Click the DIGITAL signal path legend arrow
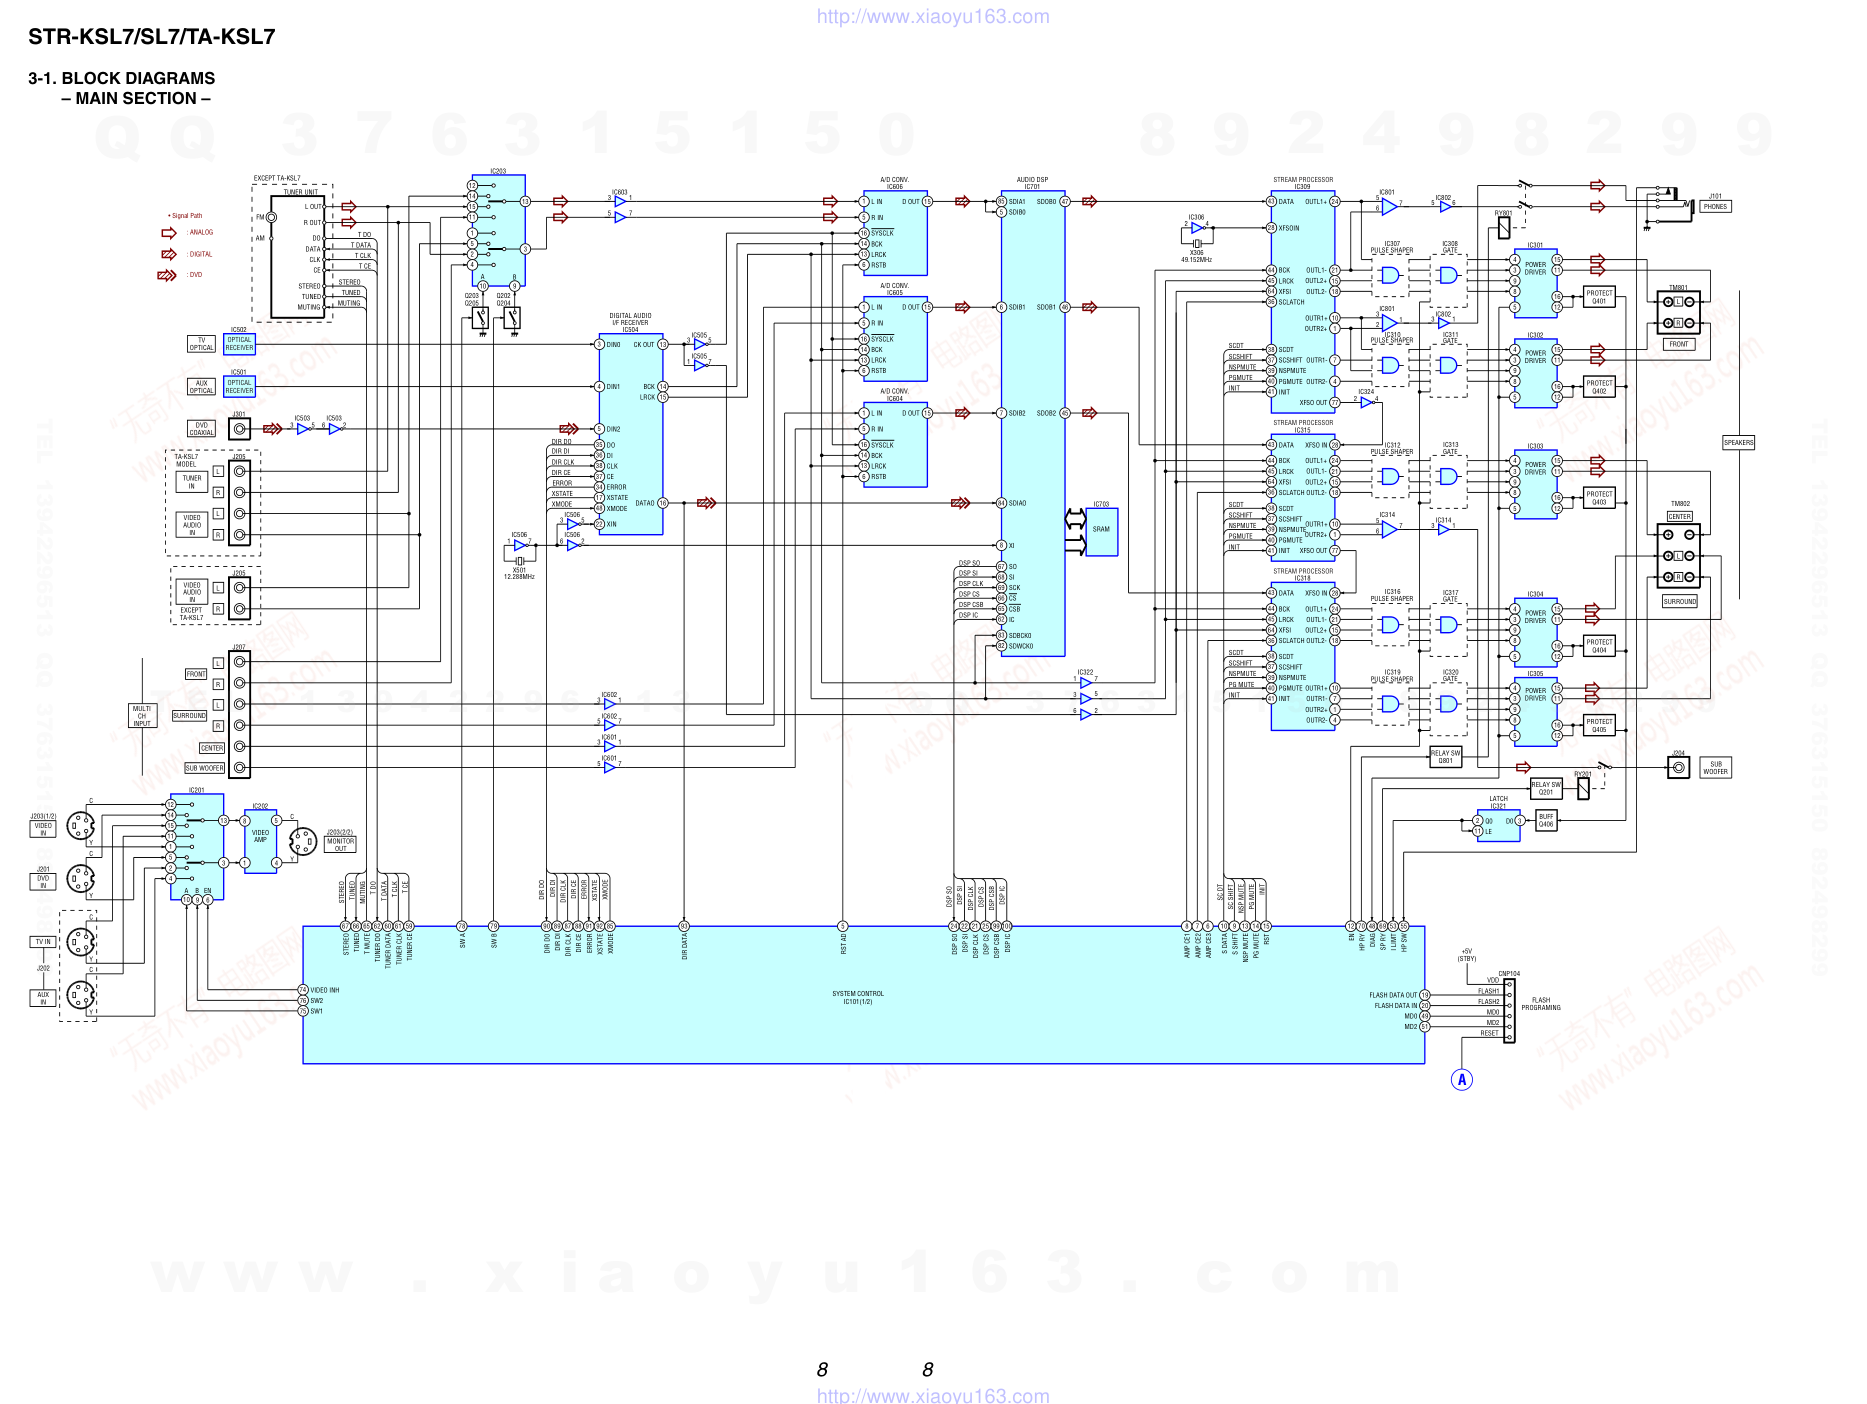This screenshot has width=1867, height=1404. (x=169, y=254)
